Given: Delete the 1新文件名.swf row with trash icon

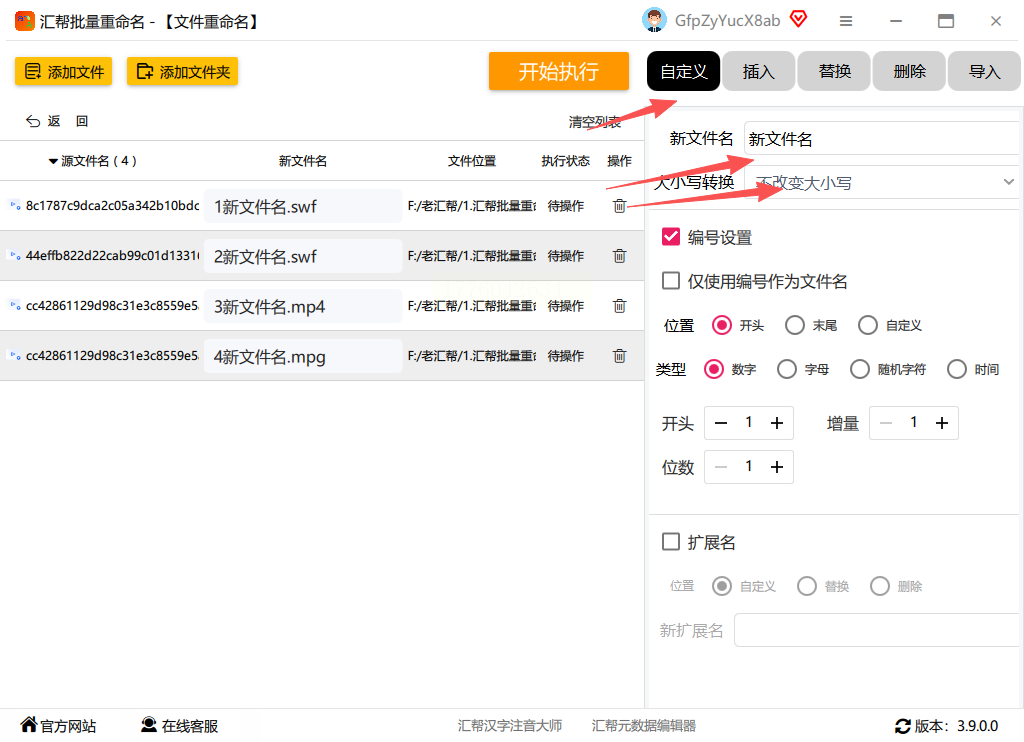Looking at the screenshot, I should pos(619,206).
